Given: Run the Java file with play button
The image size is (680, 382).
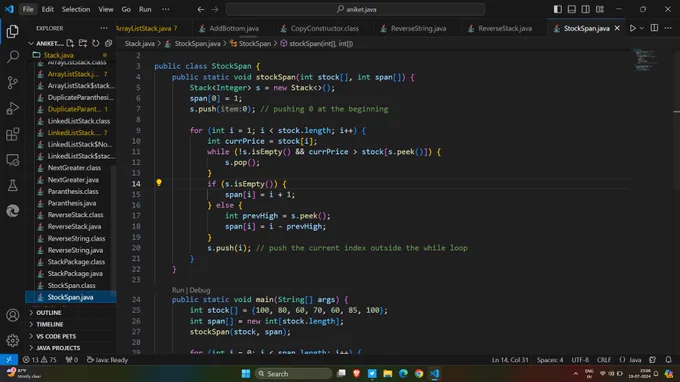Looking at the screenshot, I should (633, 28).
